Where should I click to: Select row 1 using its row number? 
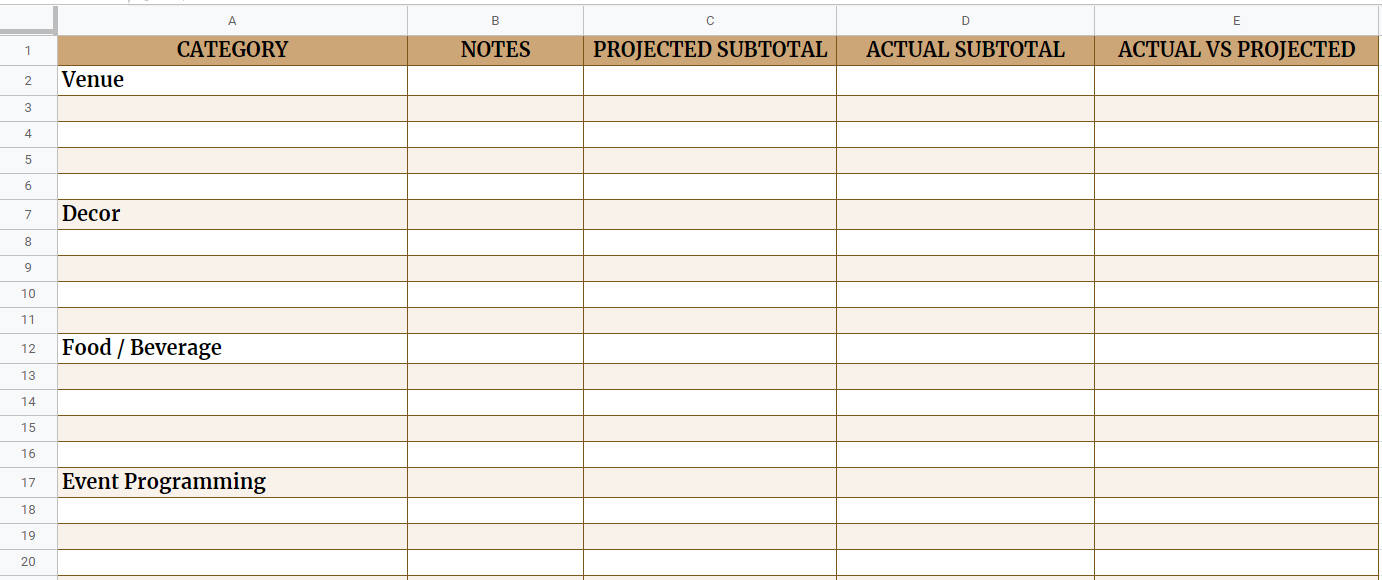(29, 49)
